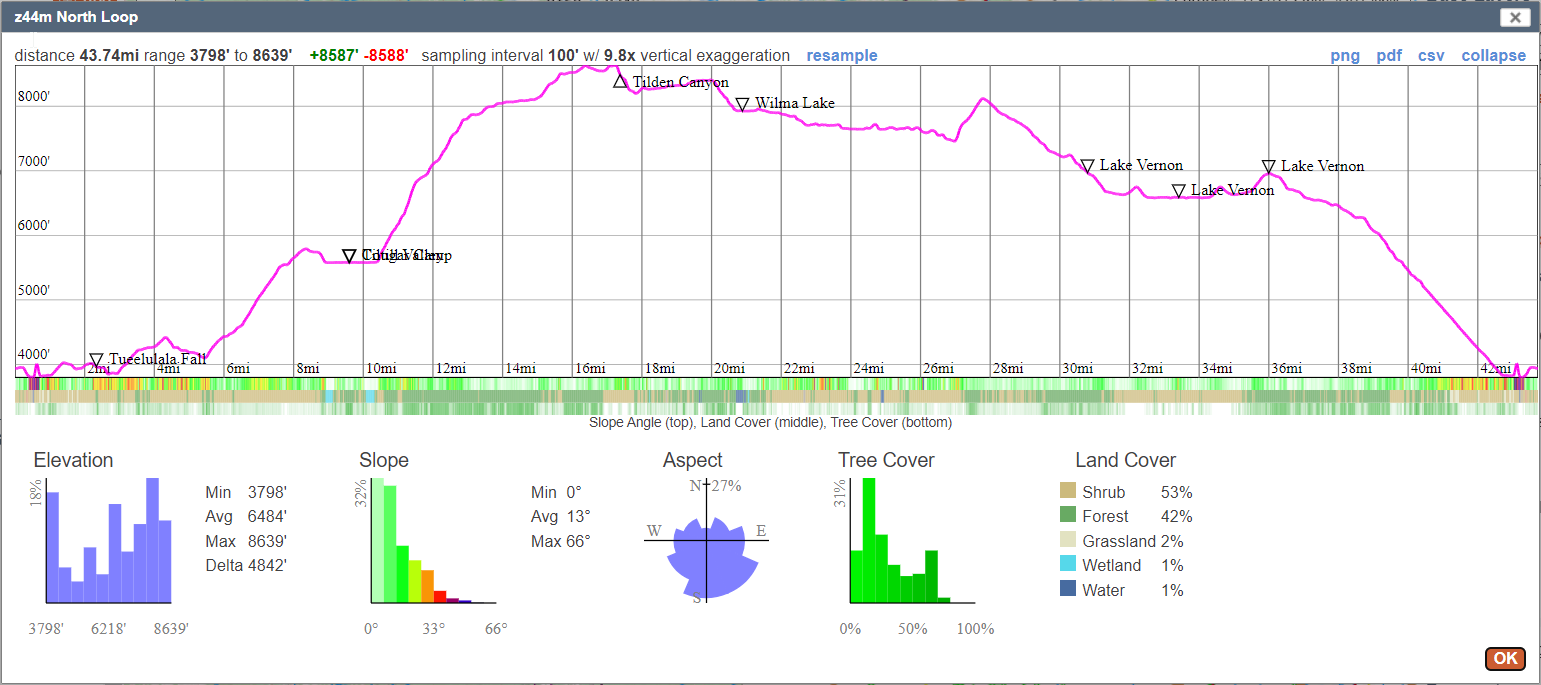Click the 42mi distance axis label
The width and height of the screenshot is (1541, 685).
pyautogui.click(x=1496, y=368)
